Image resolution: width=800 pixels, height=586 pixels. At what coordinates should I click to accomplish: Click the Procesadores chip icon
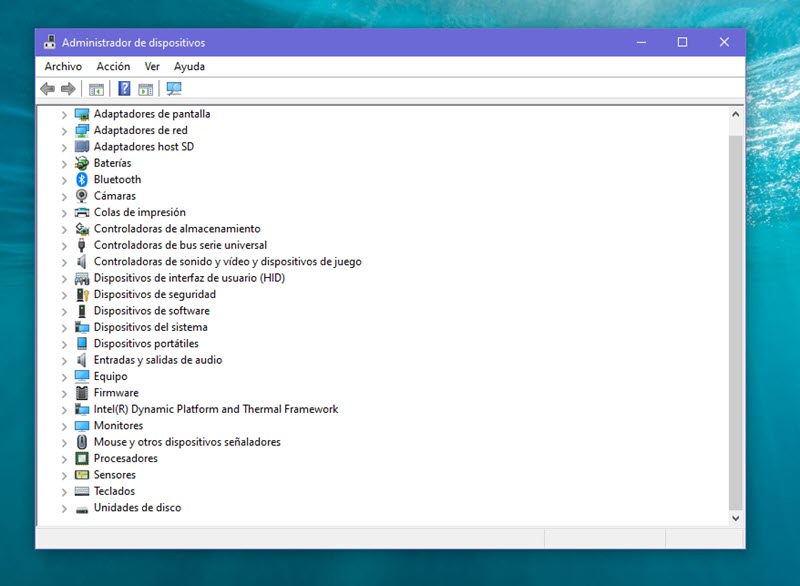pyautogui.click(x=82, y=459)
